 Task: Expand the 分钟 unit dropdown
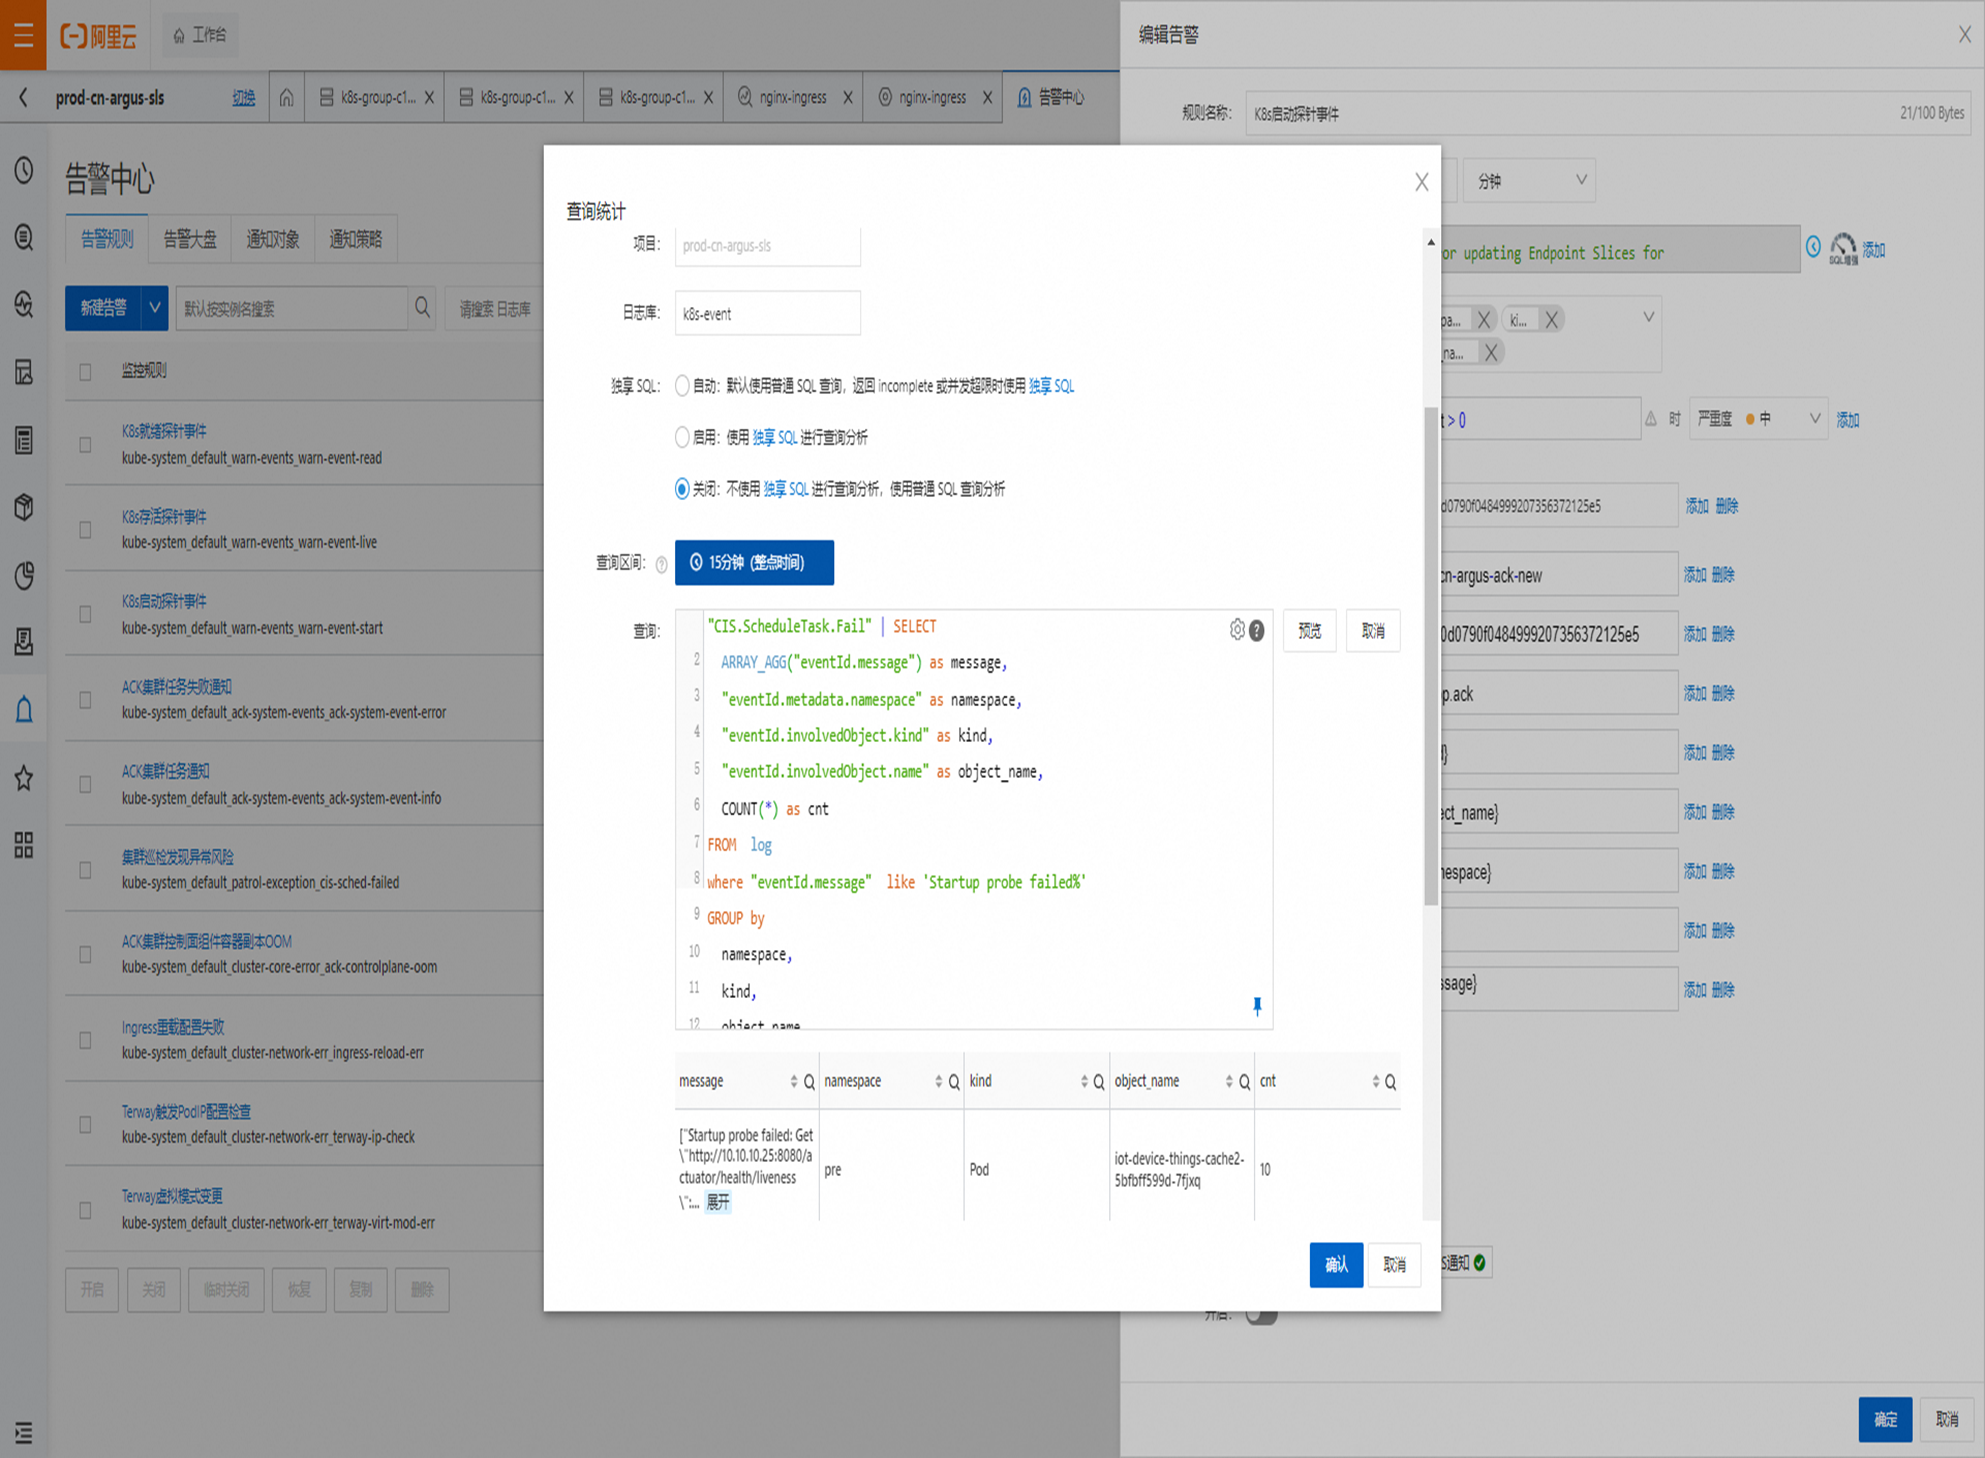point(1529,181)
